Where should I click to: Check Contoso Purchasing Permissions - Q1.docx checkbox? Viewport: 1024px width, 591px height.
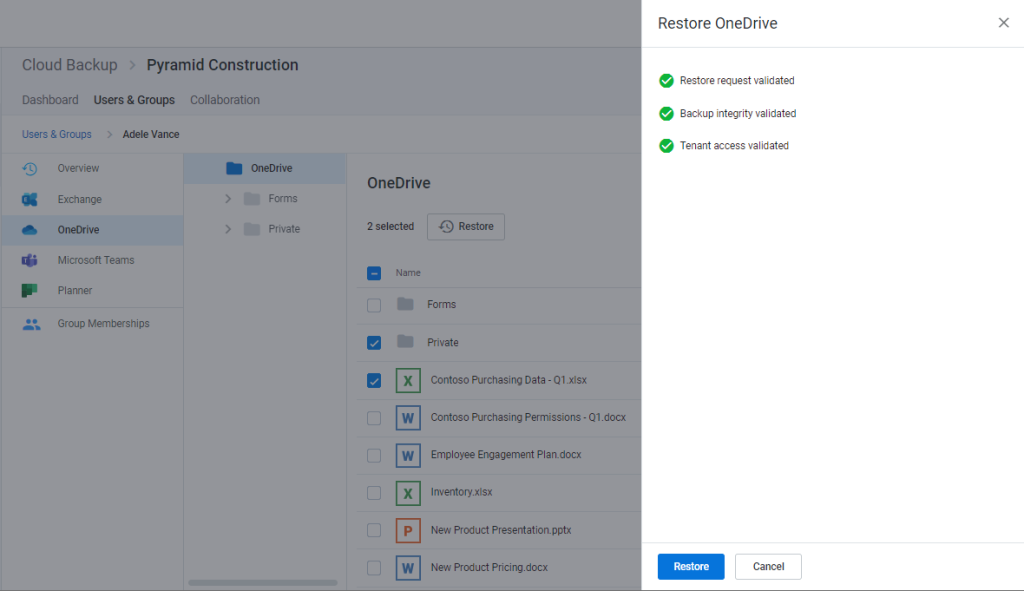tap(374, 418)
